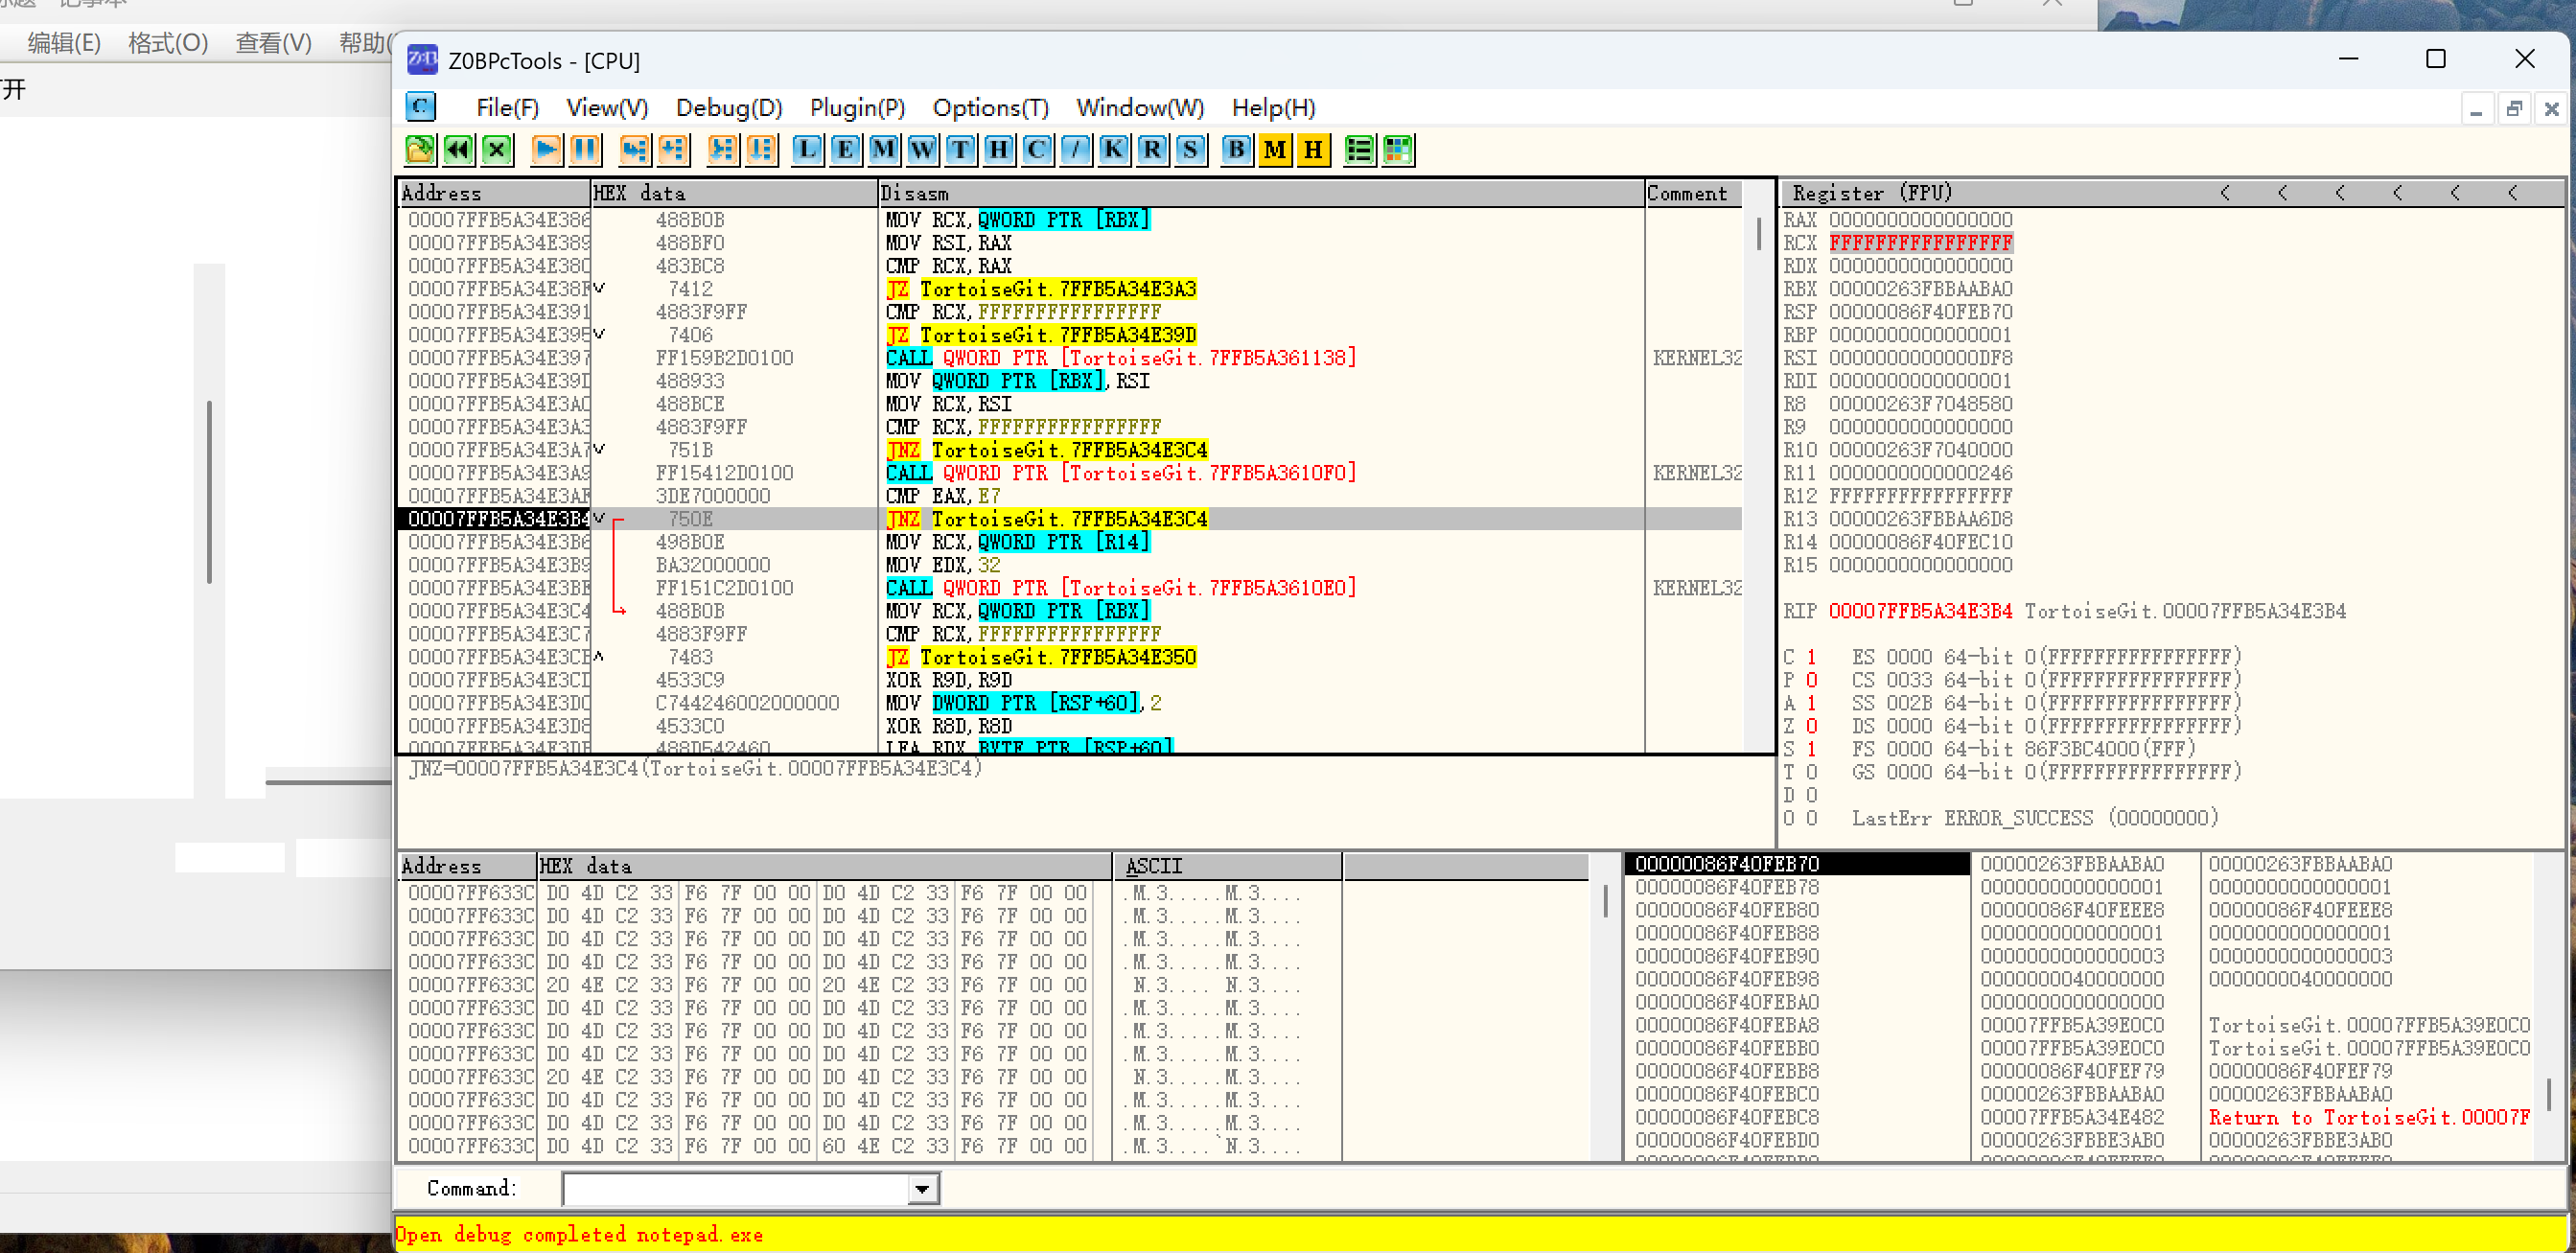The width and height of the screenshot is (2576, 1253).
Task: Open the Debug(D) menu
Action: click(729, 108)
